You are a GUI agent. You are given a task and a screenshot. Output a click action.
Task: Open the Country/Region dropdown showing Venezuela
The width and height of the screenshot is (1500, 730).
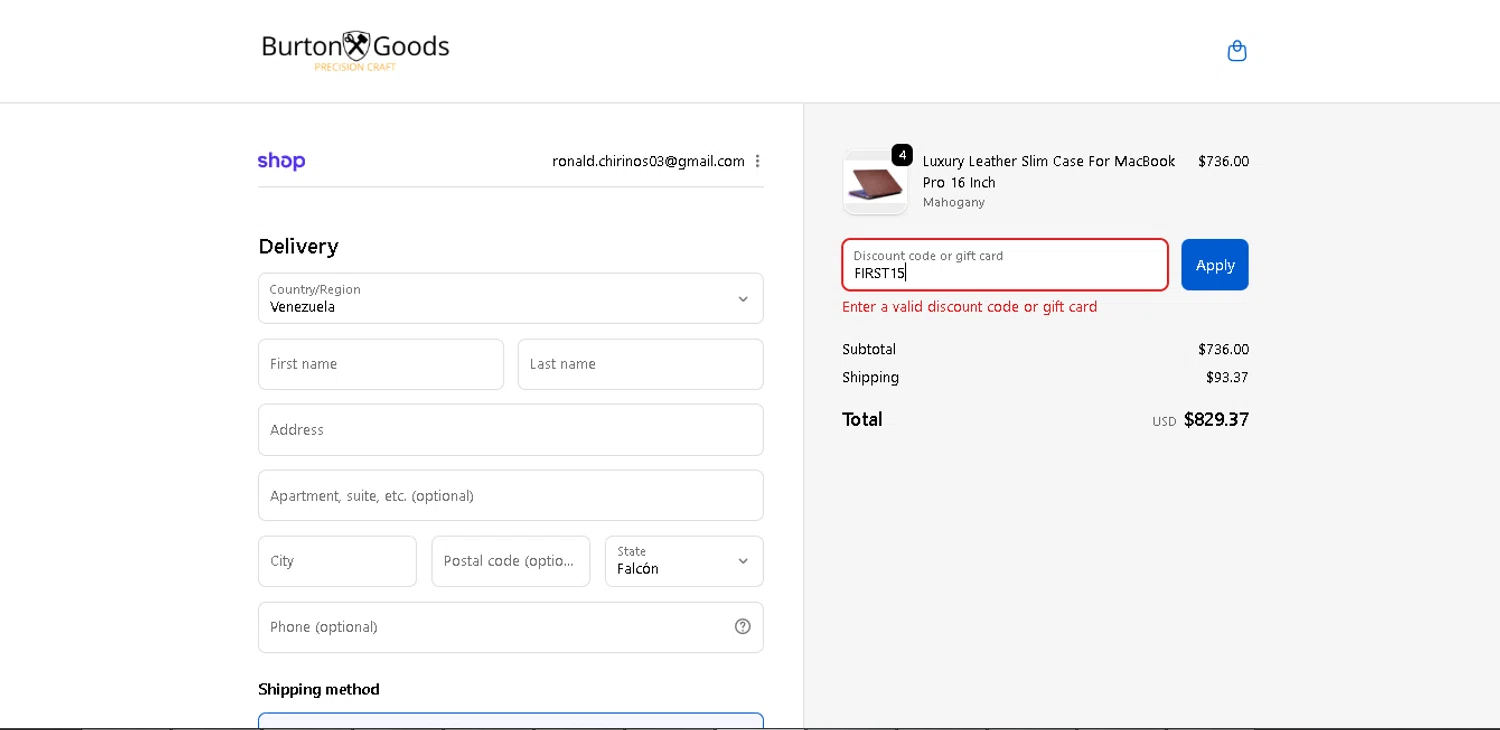511,298
